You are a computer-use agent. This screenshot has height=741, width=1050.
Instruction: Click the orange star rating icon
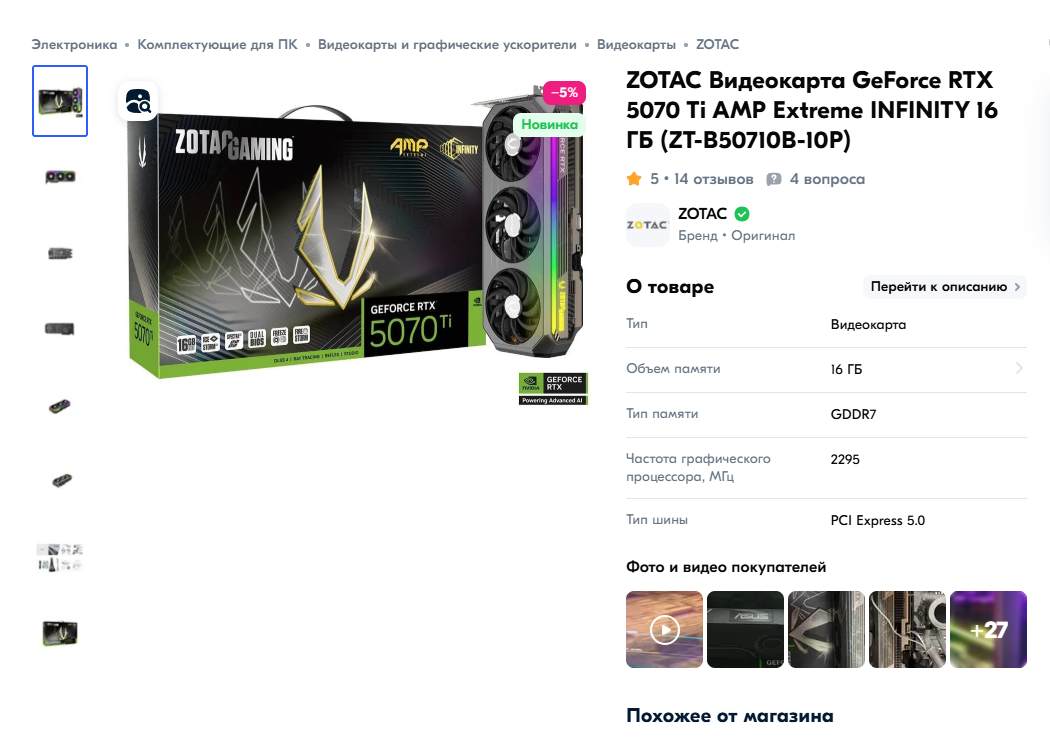(x=633, y=179)
